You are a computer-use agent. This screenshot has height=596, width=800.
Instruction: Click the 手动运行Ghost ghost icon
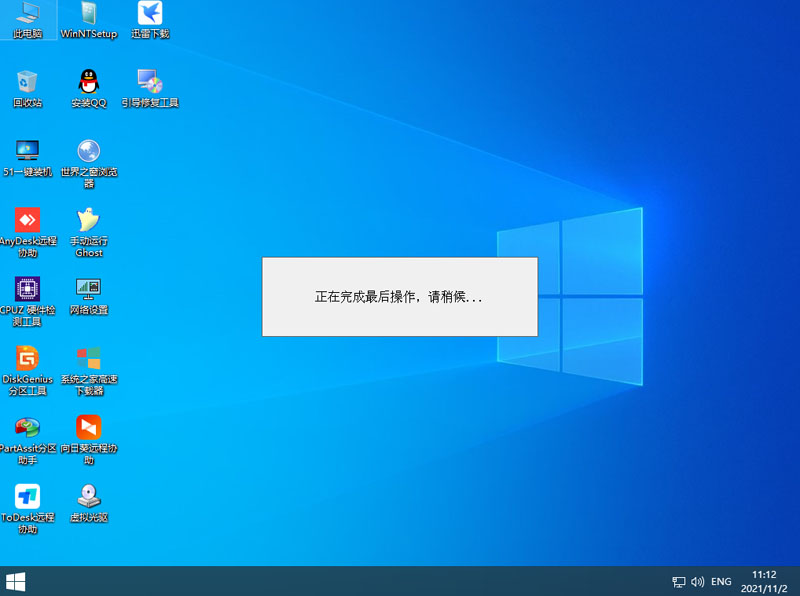89,220
